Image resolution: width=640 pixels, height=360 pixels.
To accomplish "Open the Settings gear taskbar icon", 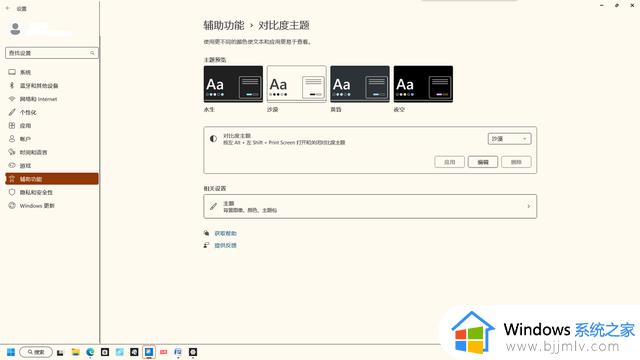I will pos(193,352).
